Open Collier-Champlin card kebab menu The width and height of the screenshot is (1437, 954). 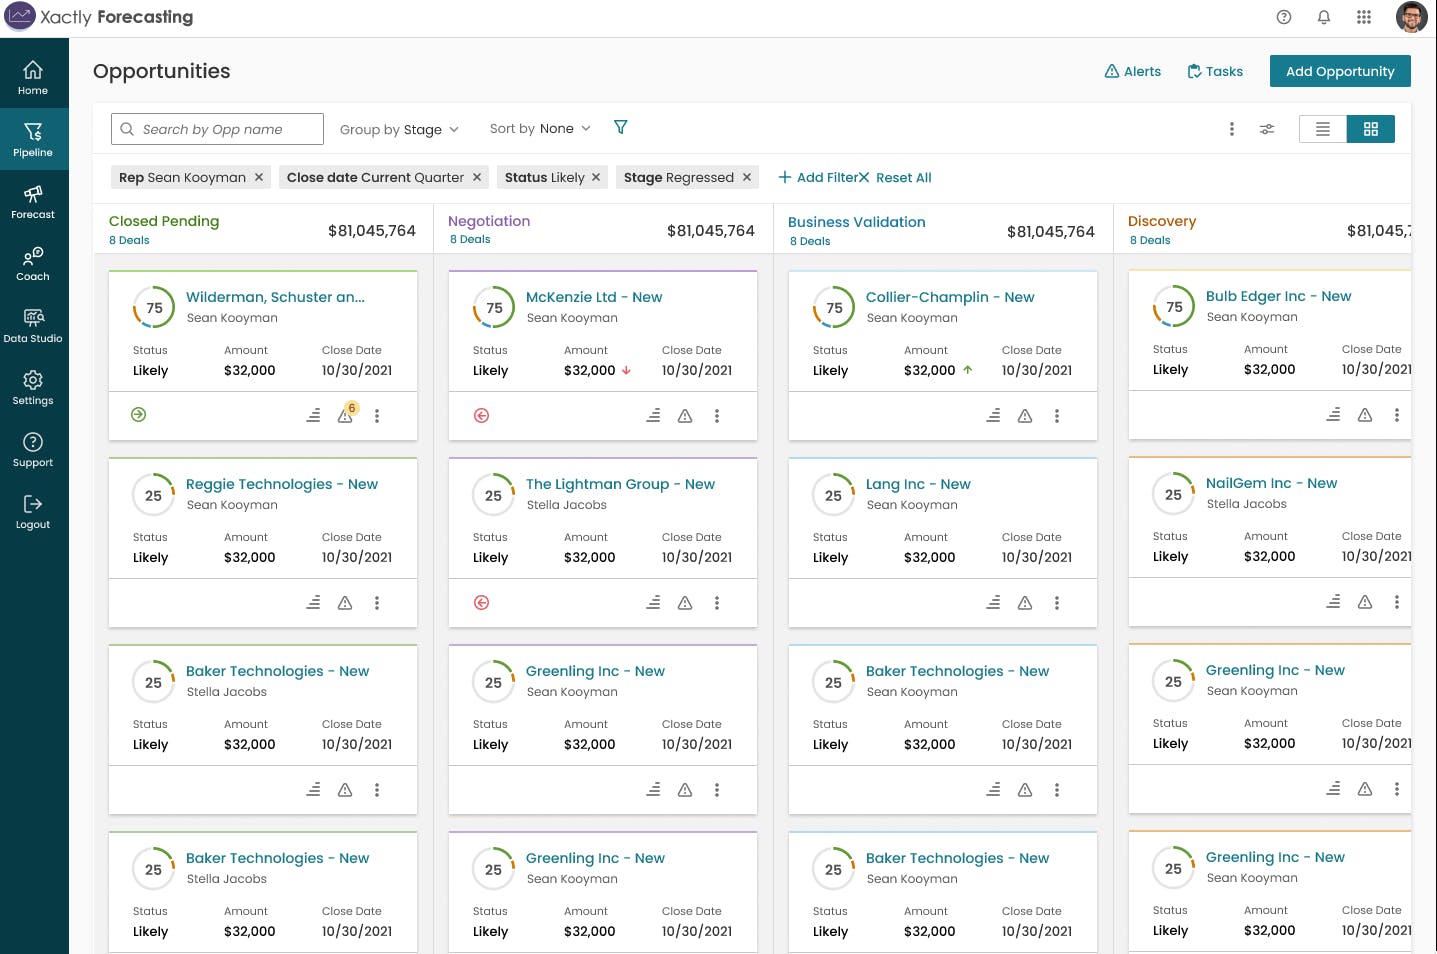1057,416
